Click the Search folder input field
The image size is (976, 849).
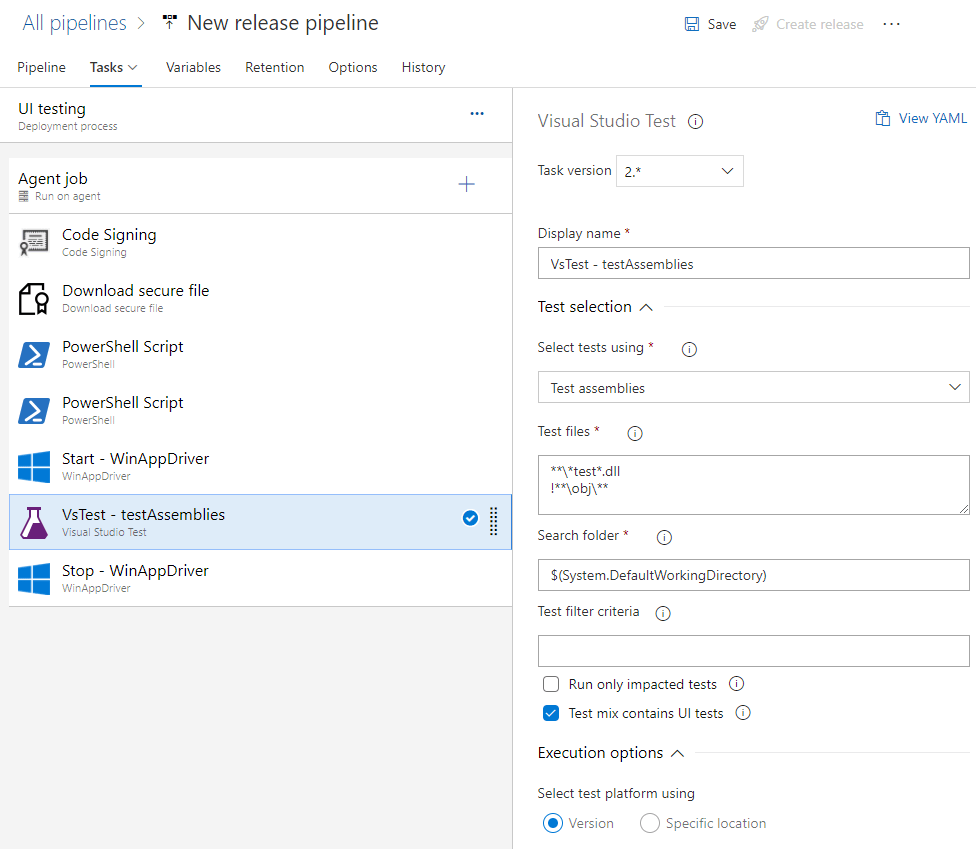(x=753, y=575)
